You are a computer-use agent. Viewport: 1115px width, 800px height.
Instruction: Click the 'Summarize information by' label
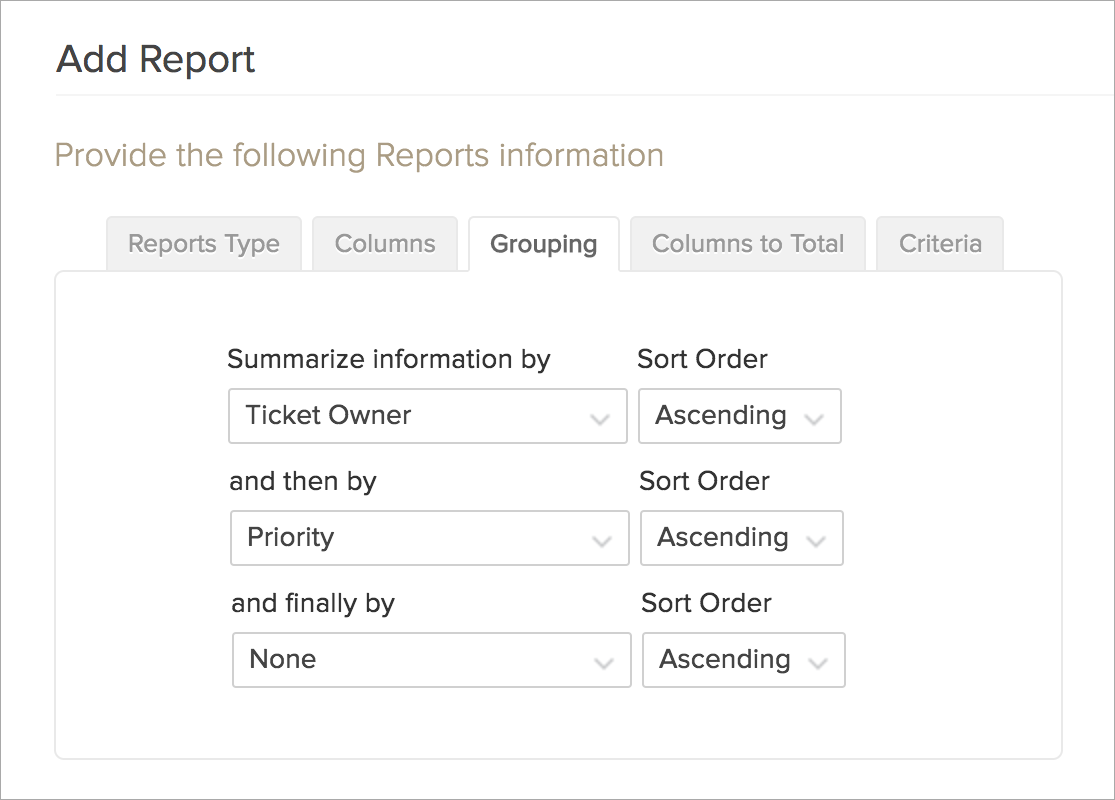[x=389, y=359]
